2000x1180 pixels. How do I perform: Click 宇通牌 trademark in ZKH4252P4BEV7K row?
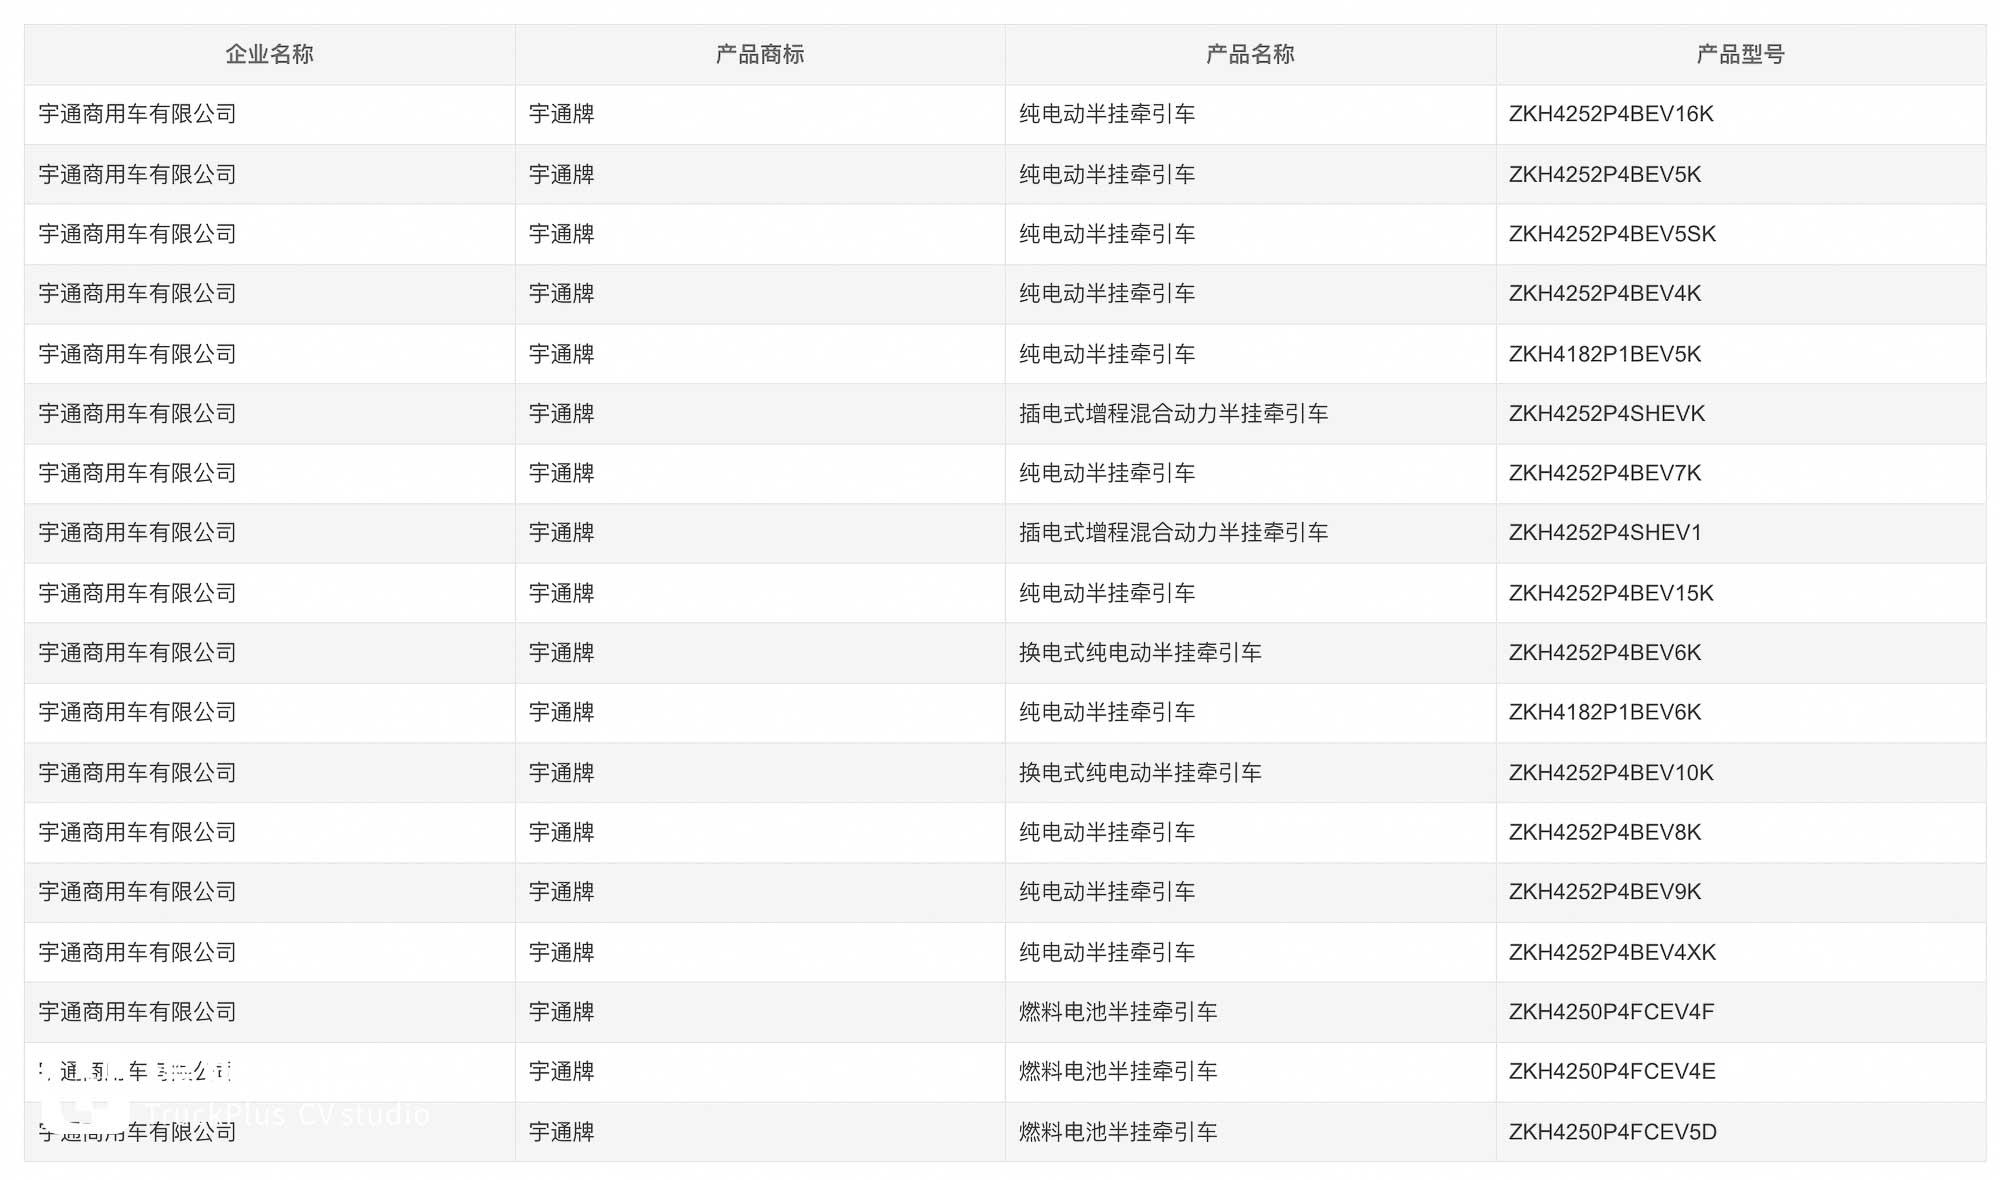[561, 473]
